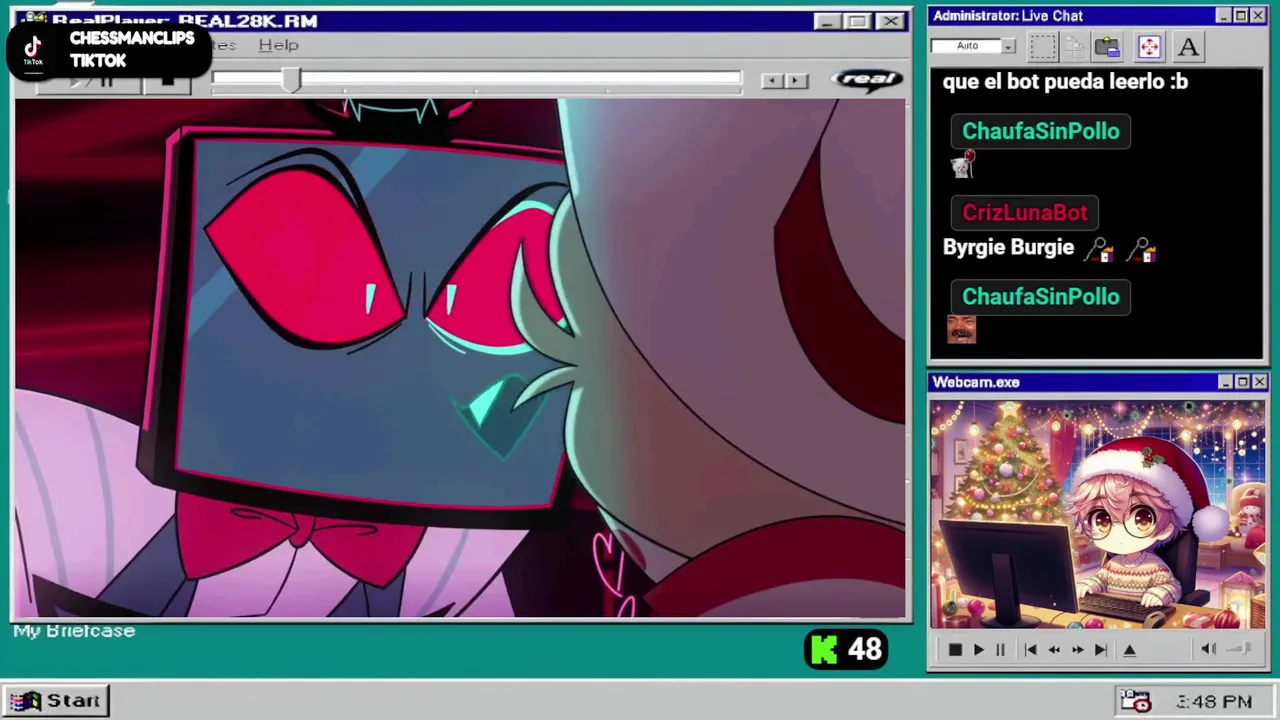Screen dimensions: 1280x720
Task: Click the emote under first ChaufaSinPollo
Action: click(x=963, y=166)
